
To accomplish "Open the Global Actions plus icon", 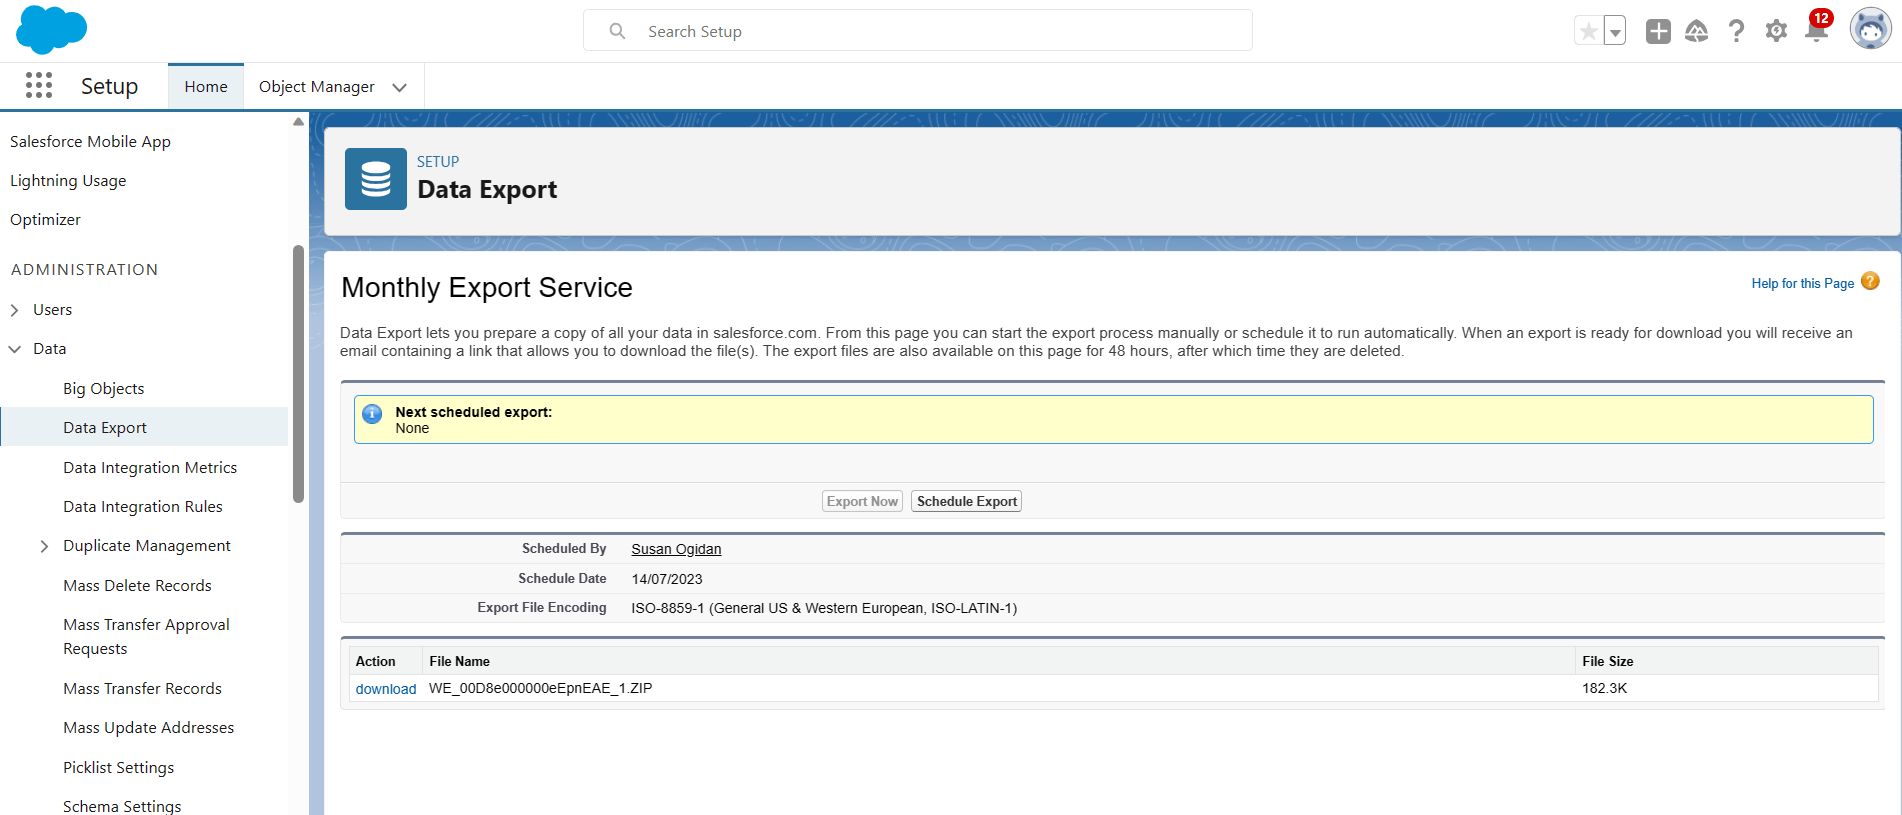I will point(1658,31).
